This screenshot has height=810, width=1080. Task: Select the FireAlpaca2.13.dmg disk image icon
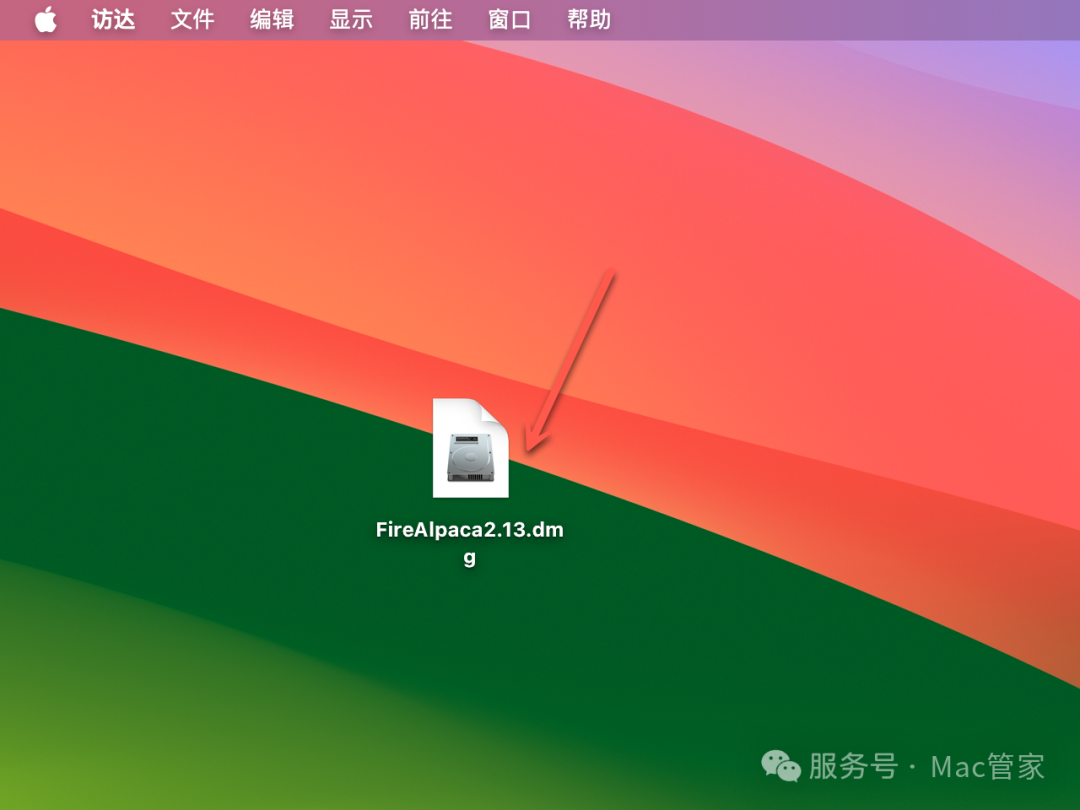470,448
